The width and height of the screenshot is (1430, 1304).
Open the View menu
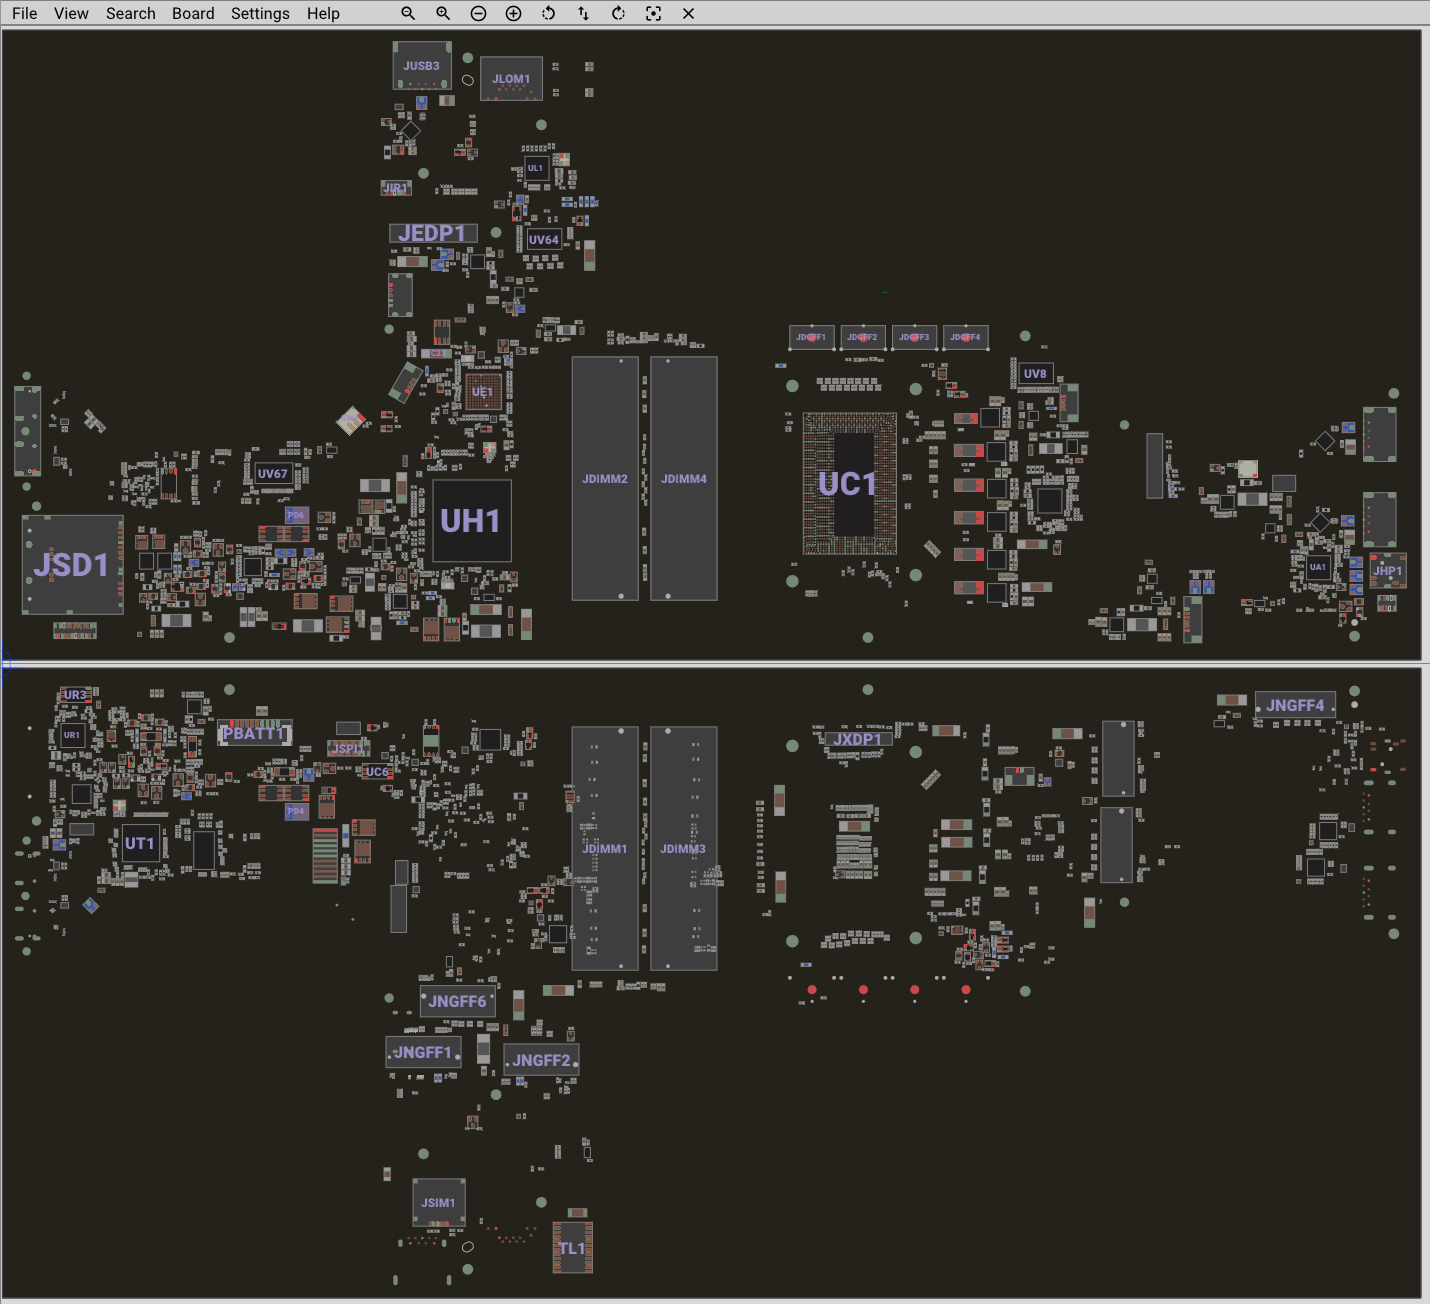click(71, 13)
